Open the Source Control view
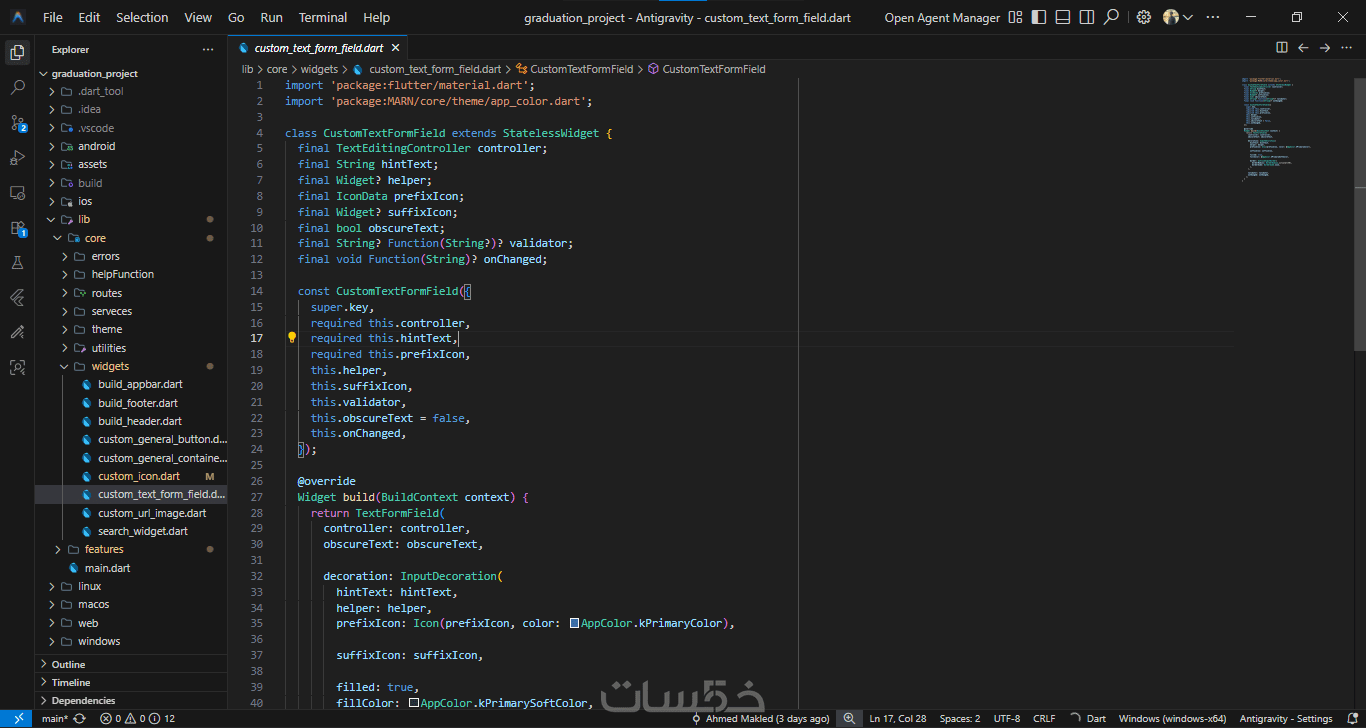The image size is (1366, 728). click(x=17, y=123)
